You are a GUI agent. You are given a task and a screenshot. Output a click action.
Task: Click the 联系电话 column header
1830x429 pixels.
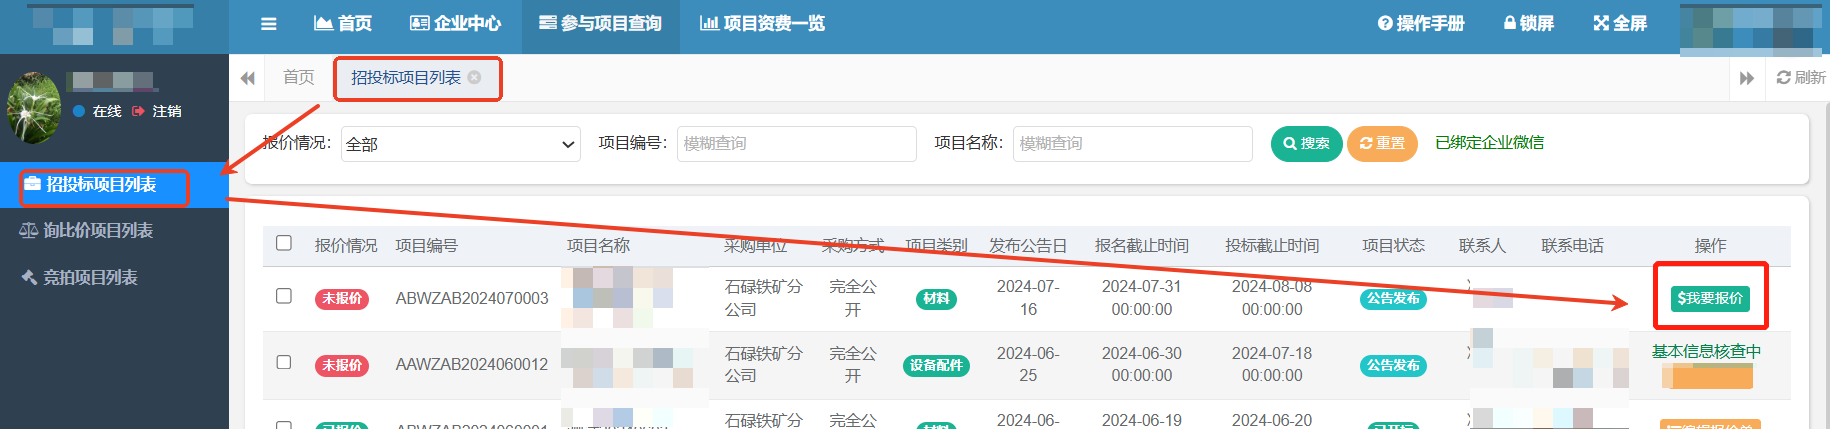pos(1572,246)
